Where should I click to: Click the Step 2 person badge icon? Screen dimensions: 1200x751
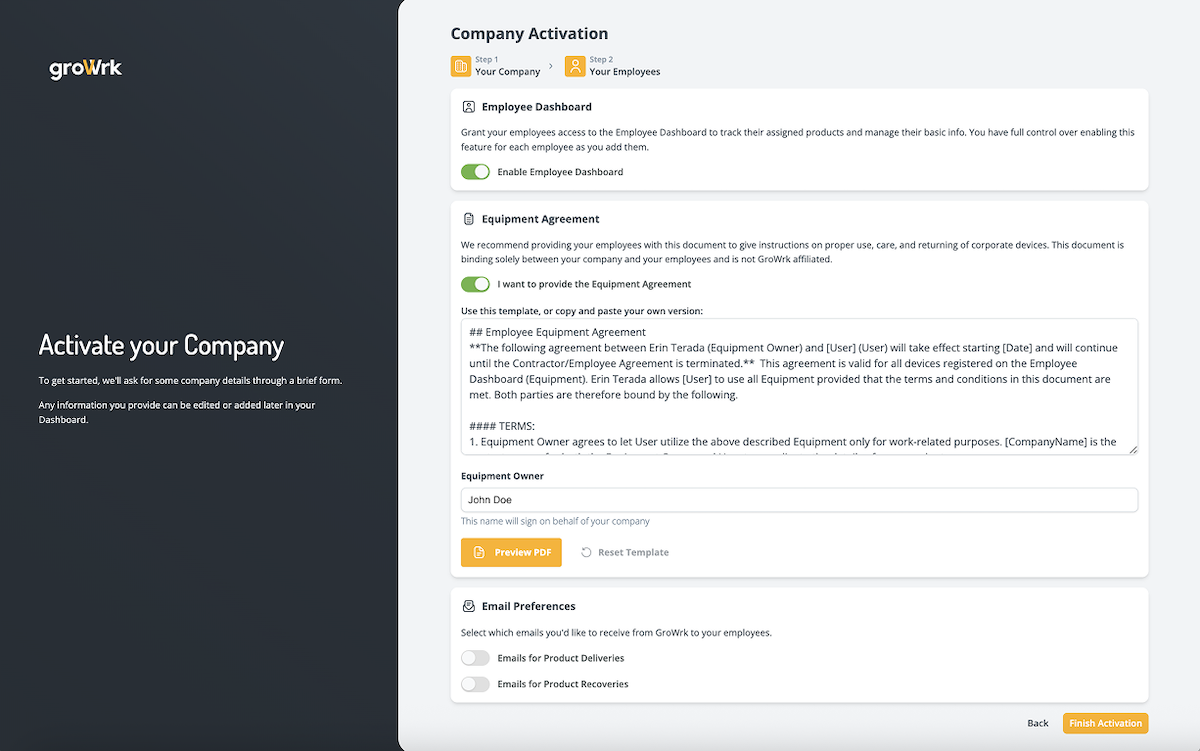coord(575,65)
